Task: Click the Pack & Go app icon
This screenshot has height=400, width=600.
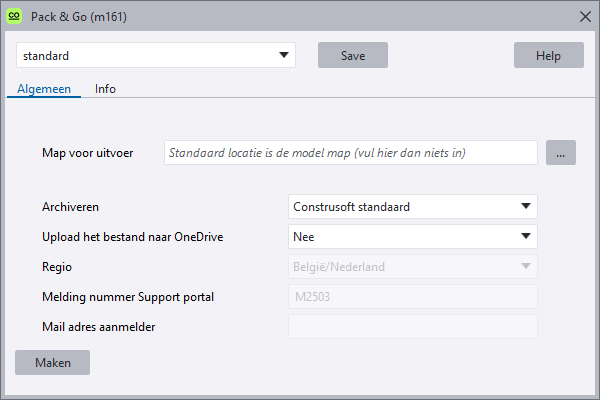Action: tap(15, 16)
